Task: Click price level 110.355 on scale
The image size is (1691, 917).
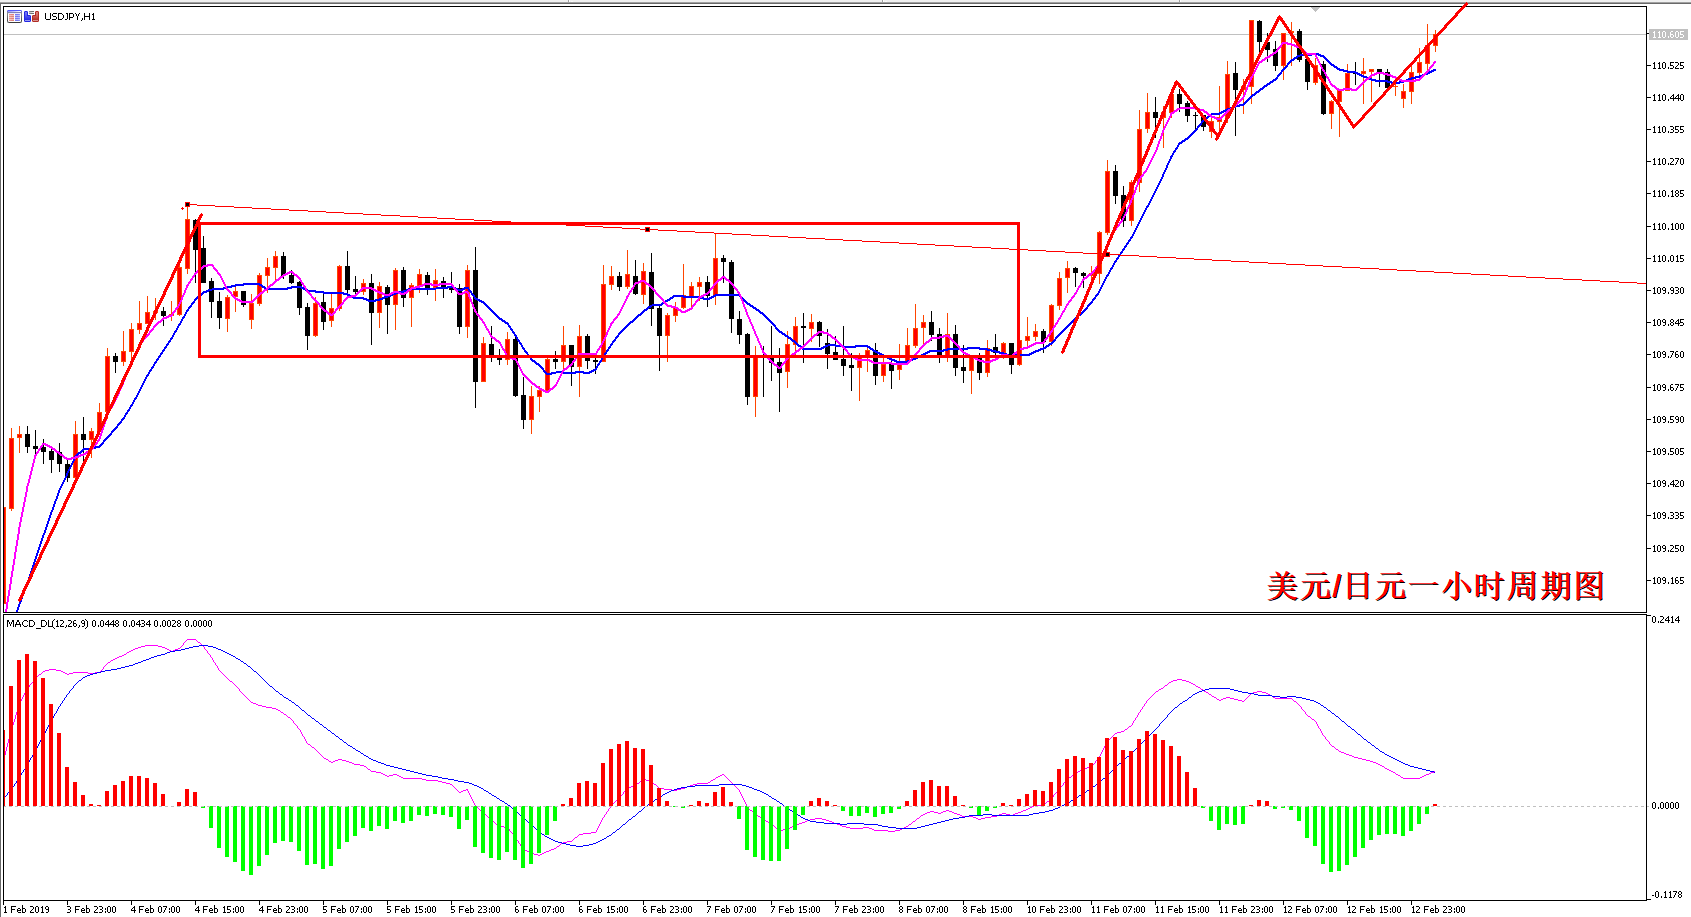Action: 1667,130
